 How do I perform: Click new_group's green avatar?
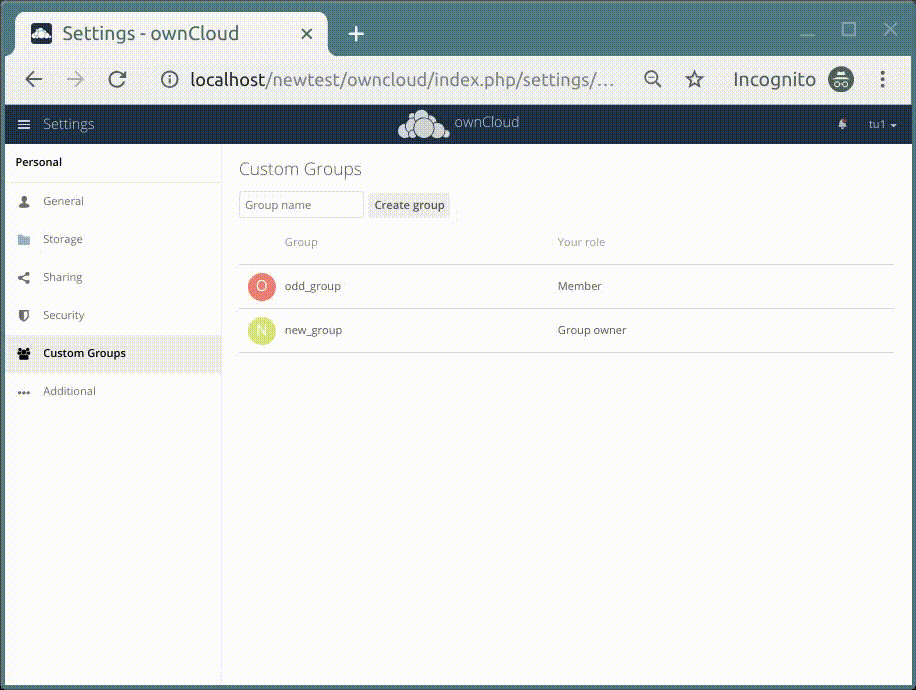tap(261, 330)
